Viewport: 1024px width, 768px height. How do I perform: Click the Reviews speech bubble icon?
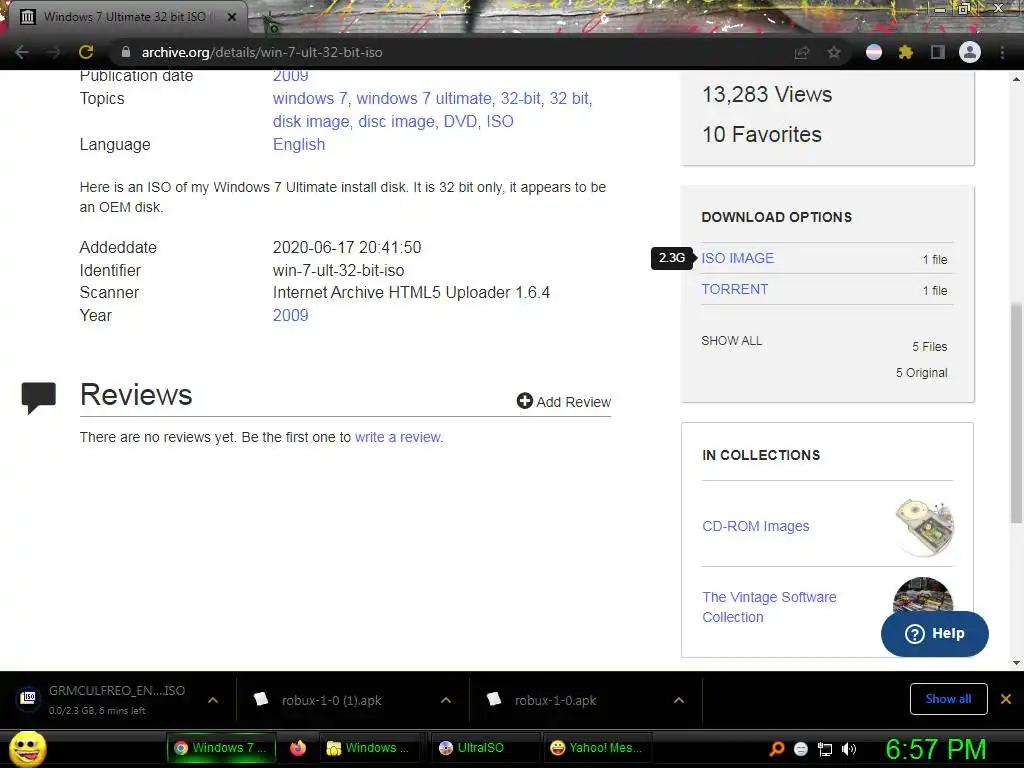click(x=39, y=397)
